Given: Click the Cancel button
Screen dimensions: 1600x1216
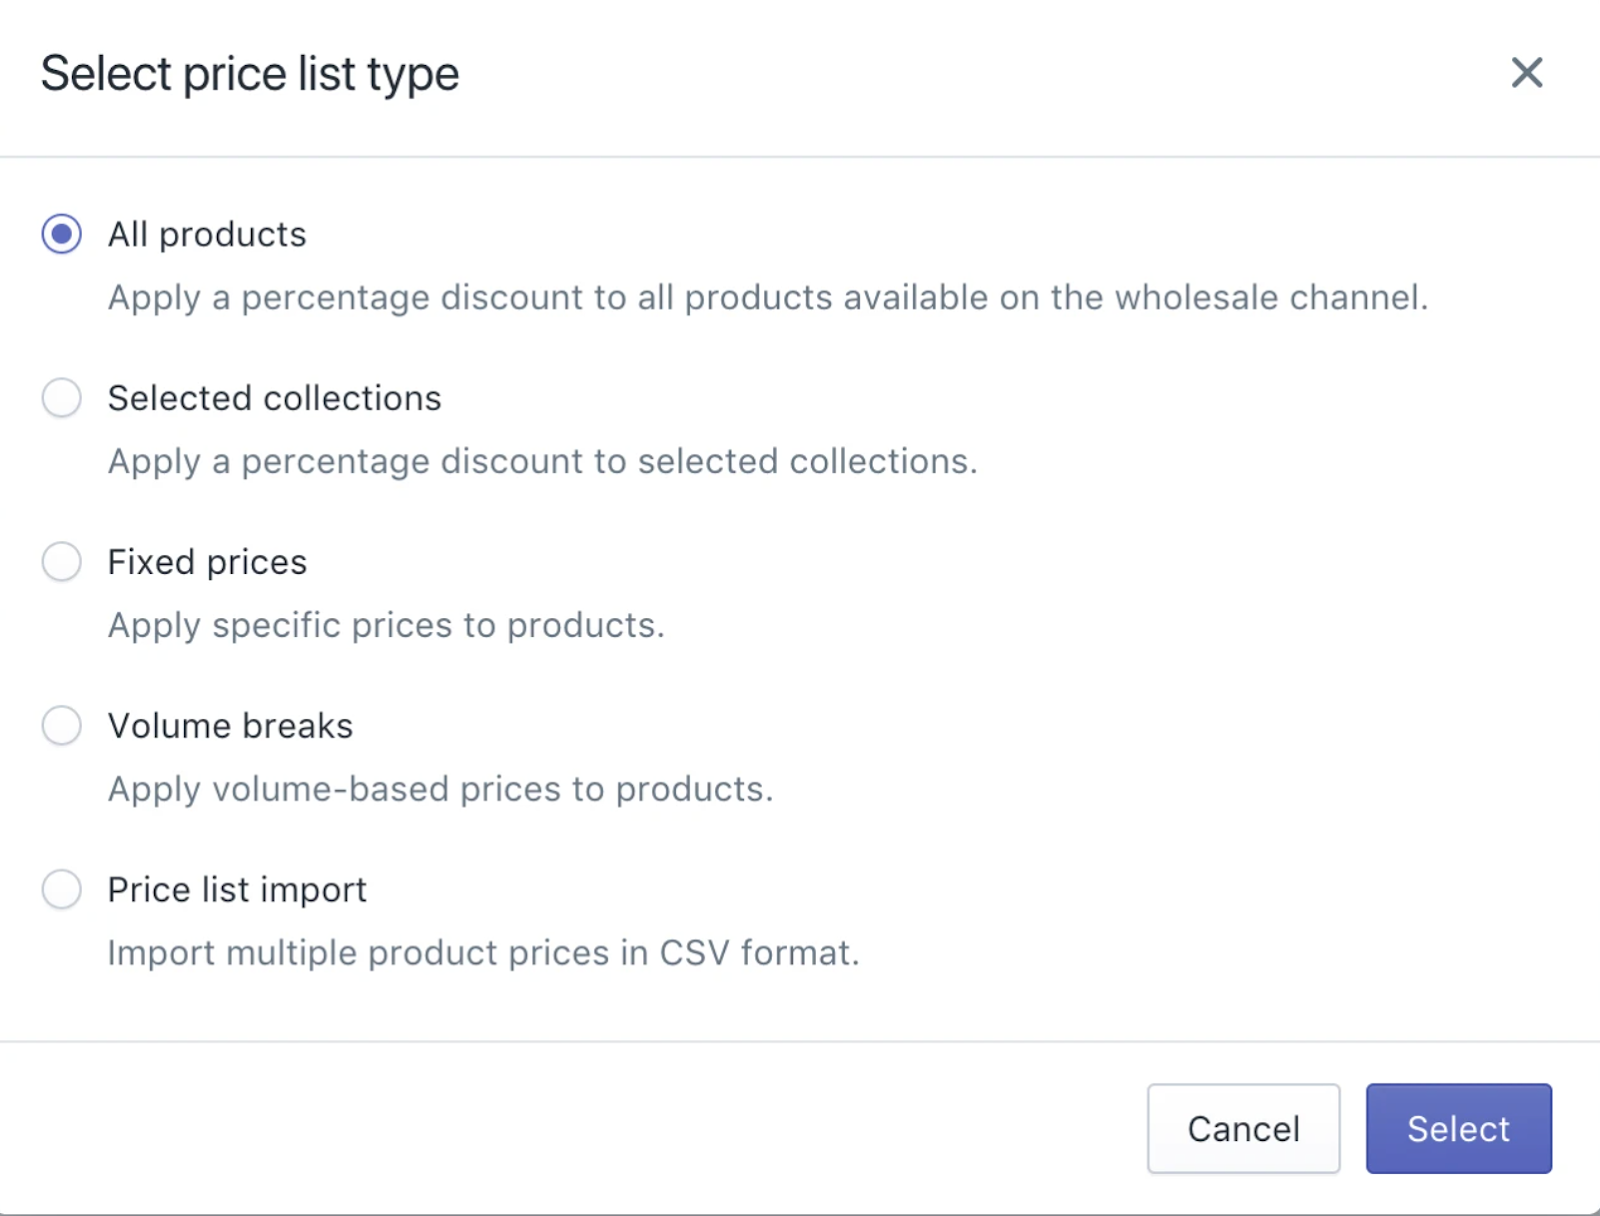Looking at the screenshot, I should [x=1243, y=1128].
